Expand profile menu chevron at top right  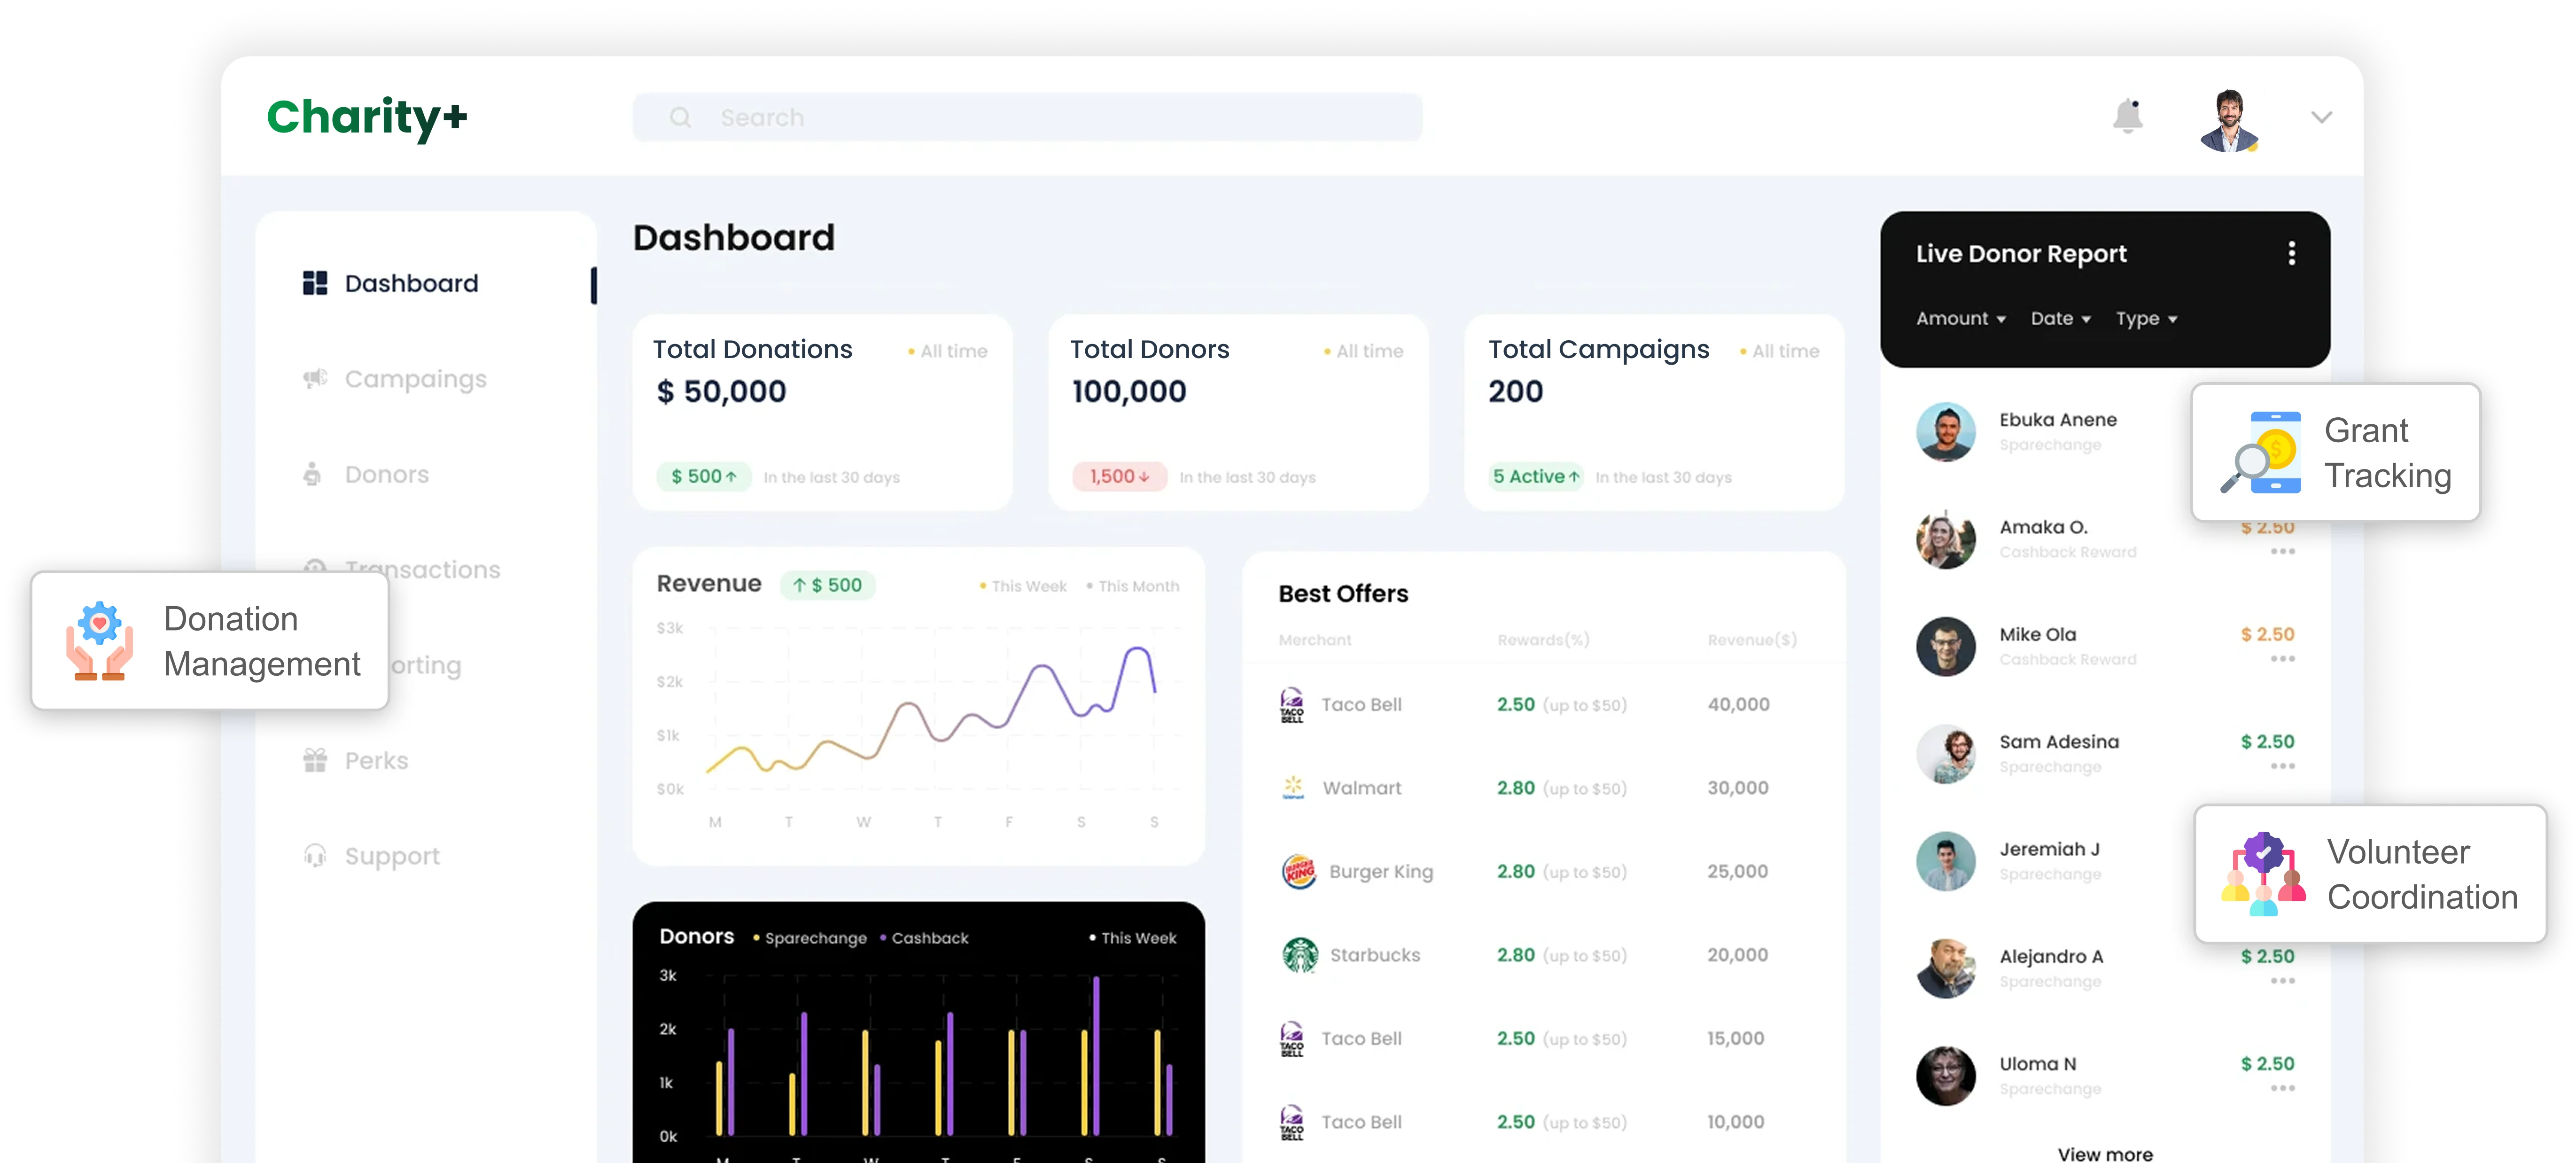click(2321, 118)
